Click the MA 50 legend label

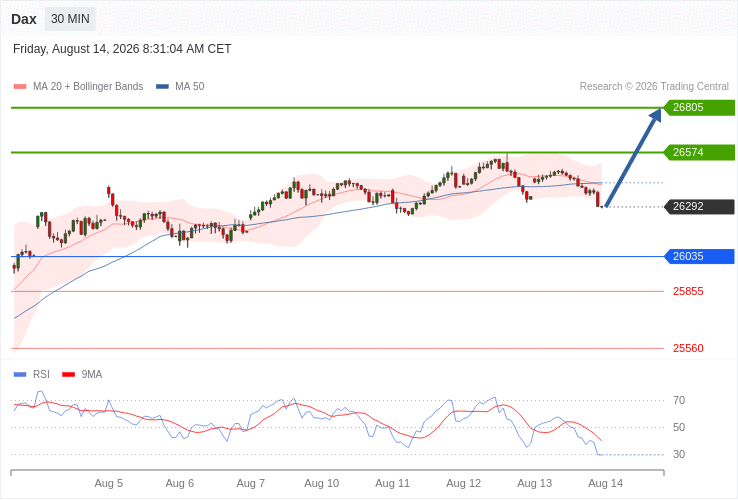[x=190, y=87]
